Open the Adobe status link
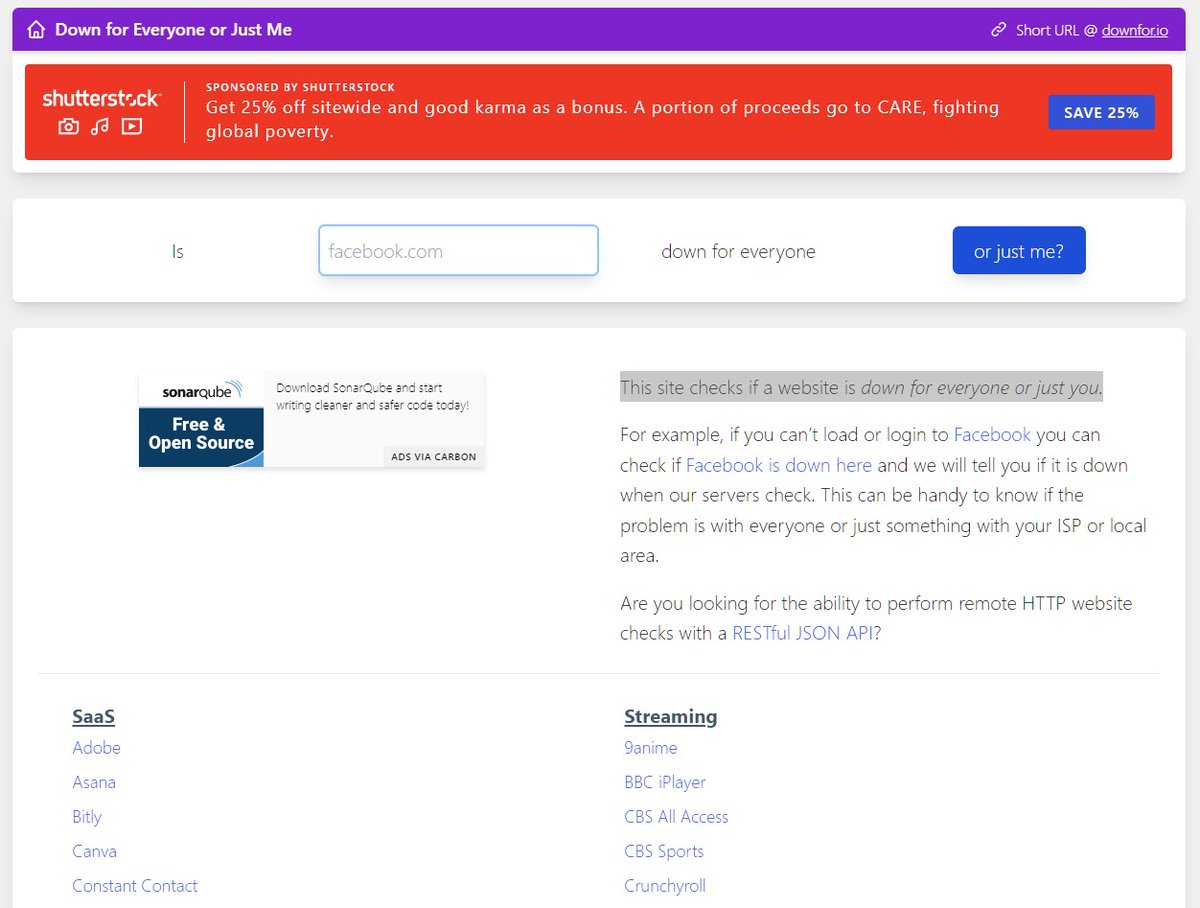Viewport: 1200px width, 908px height. coord(96,748)
